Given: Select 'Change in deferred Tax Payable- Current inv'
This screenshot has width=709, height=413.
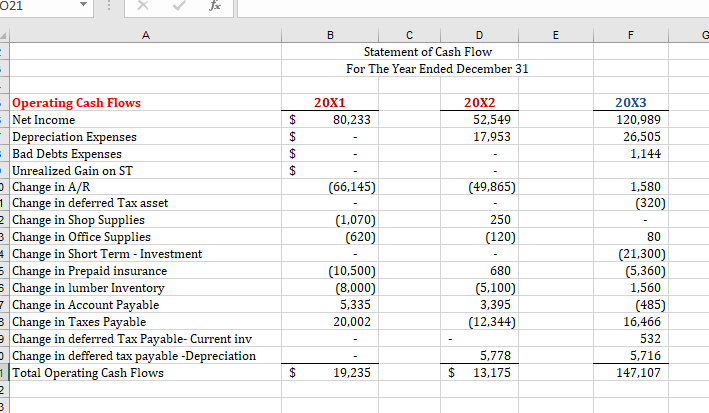Looking at the screenshot, I should 146,339.
